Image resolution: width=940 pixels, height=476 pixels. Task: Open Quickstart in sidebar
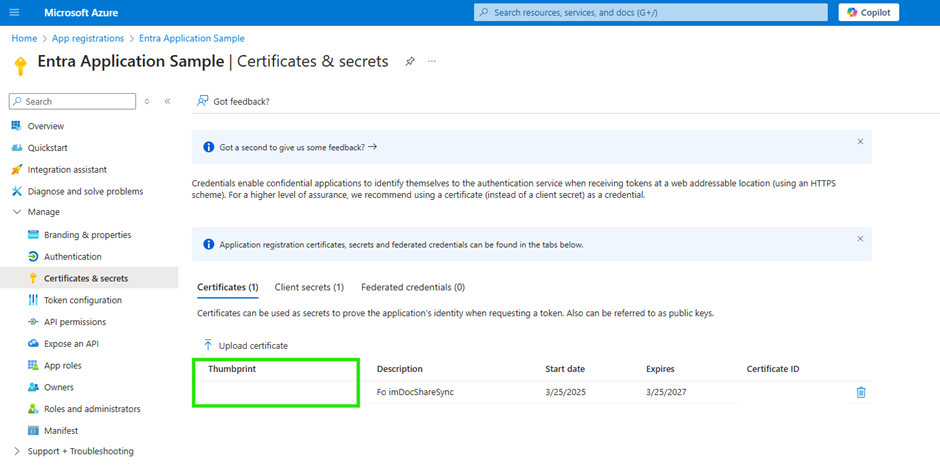click(47, 147)
